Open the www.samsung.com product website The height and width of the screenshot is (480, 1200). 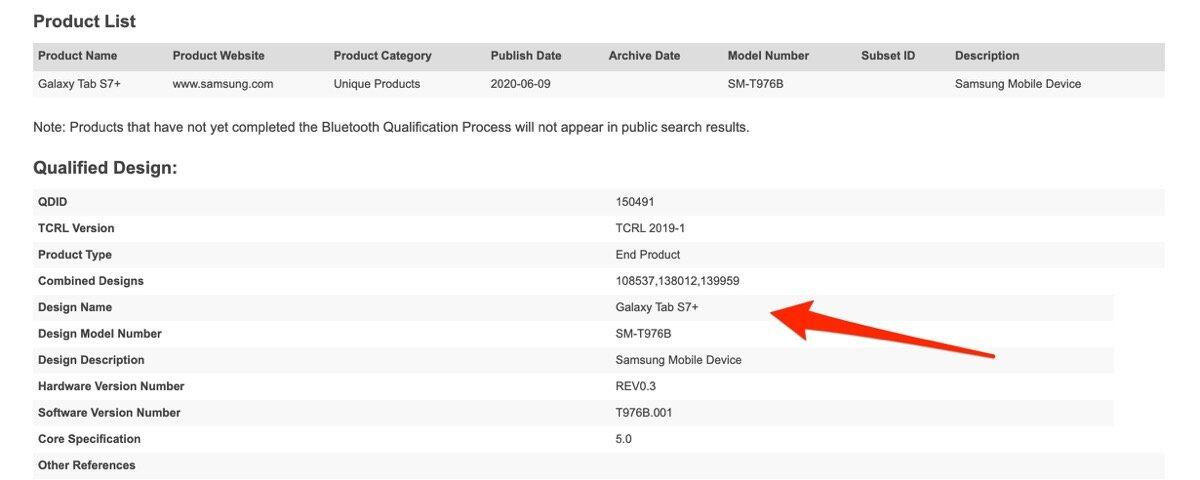pos(223,84)
